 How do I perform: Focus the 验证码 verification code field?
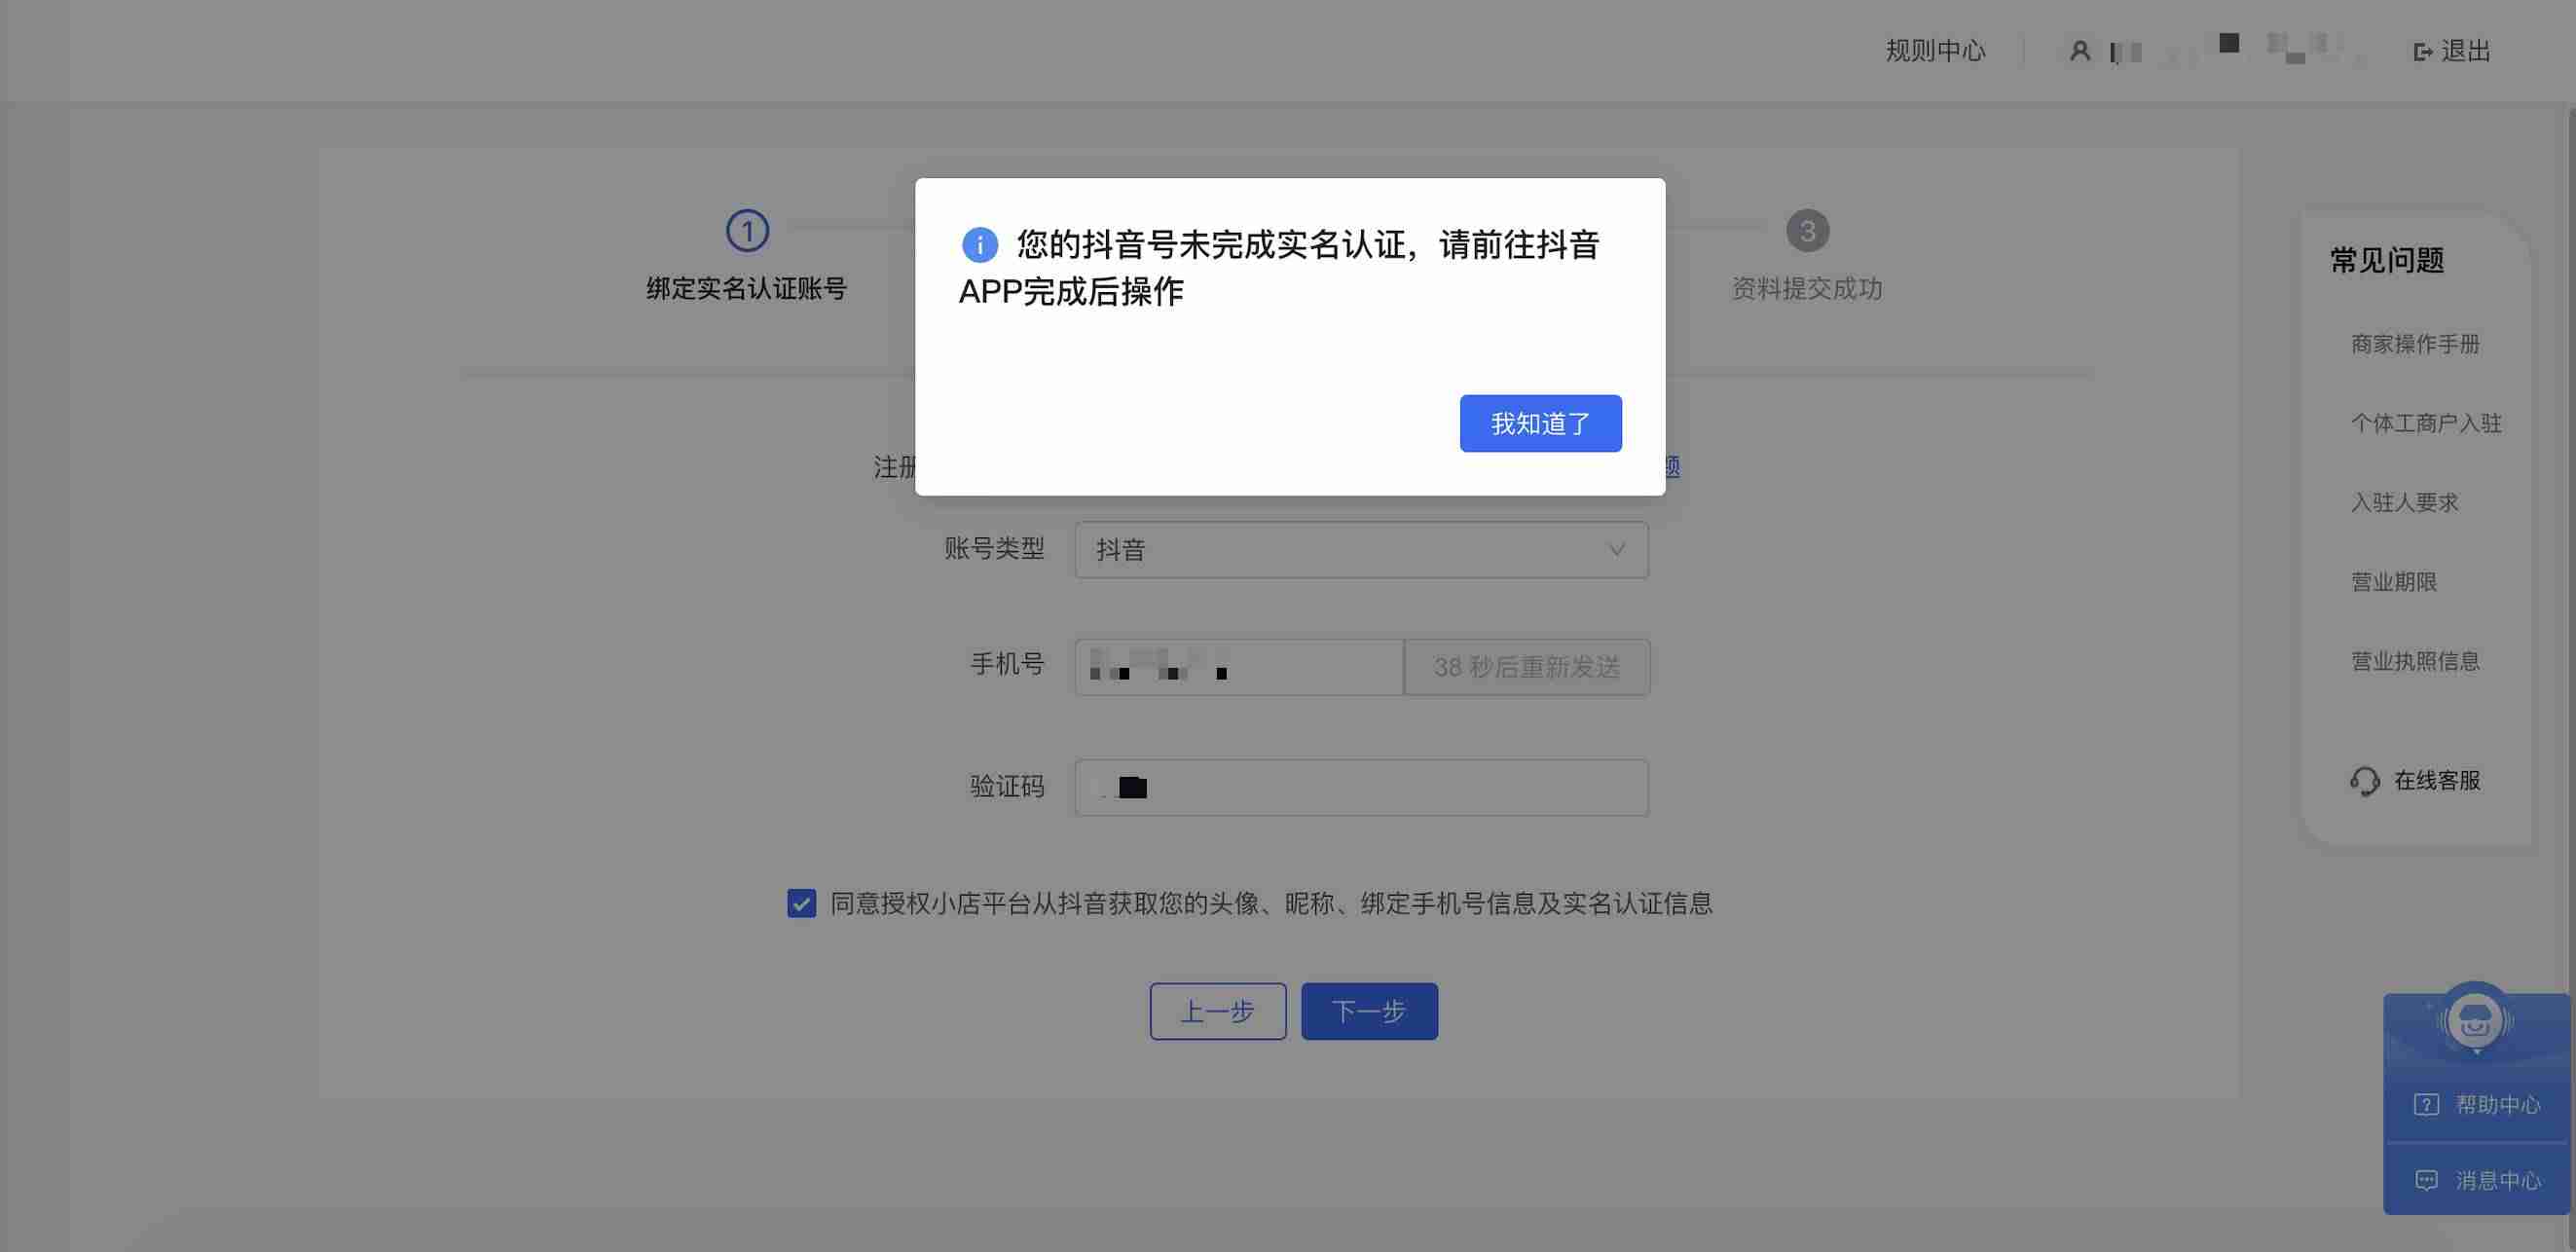point(1361,788)
